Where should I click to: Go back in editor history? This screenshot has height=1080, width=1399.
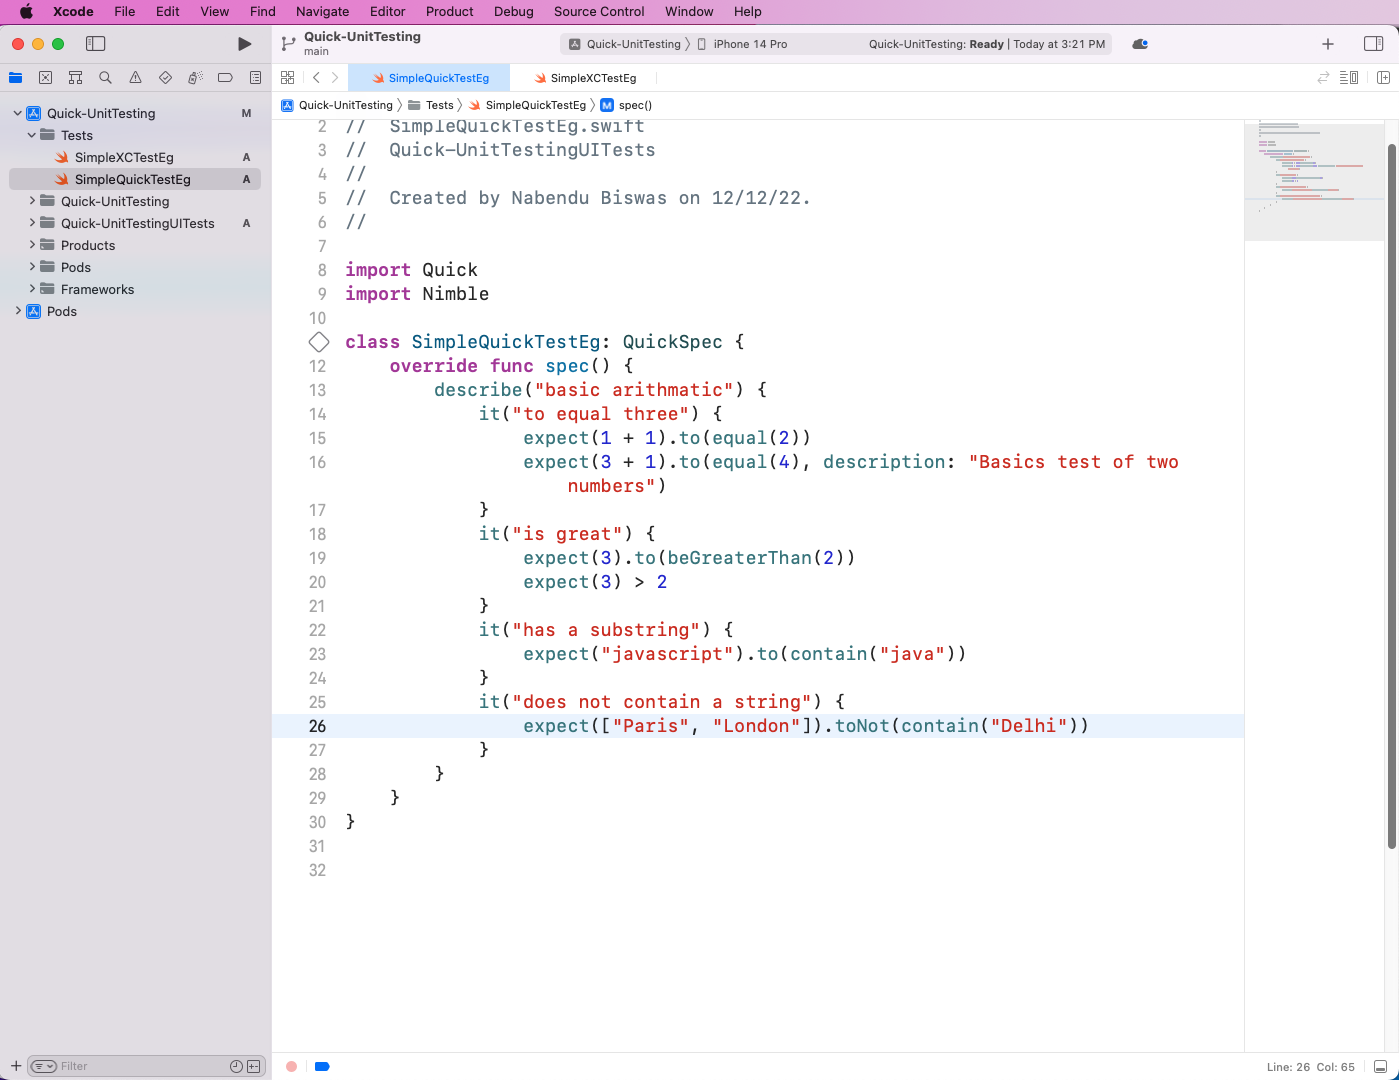pyautogui.click(x=316, y=78)
